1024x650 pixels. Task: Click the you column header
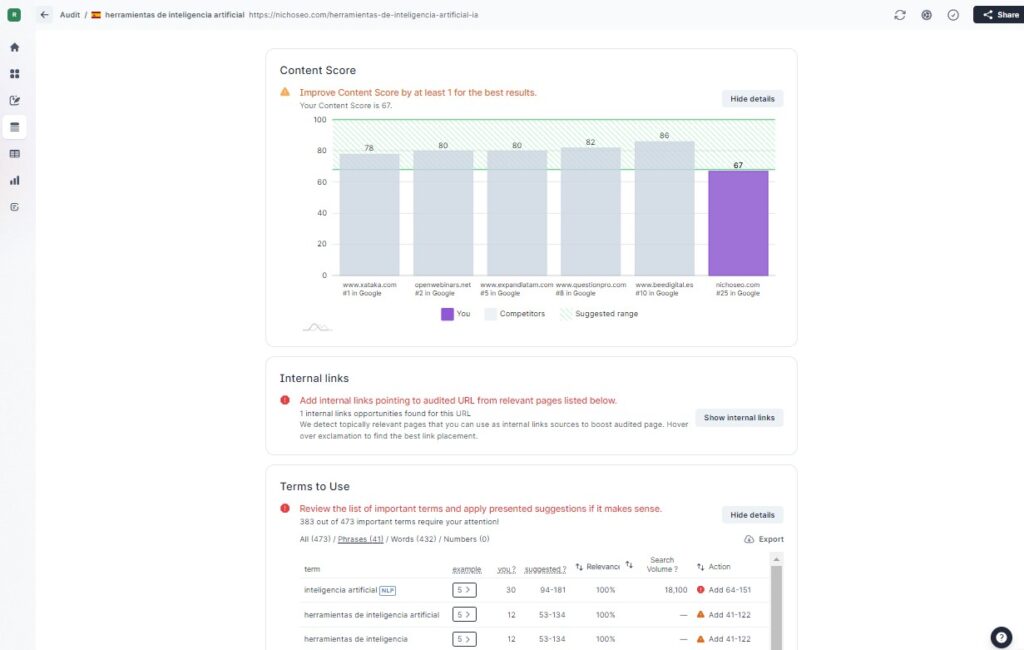(x=506, y=569)
